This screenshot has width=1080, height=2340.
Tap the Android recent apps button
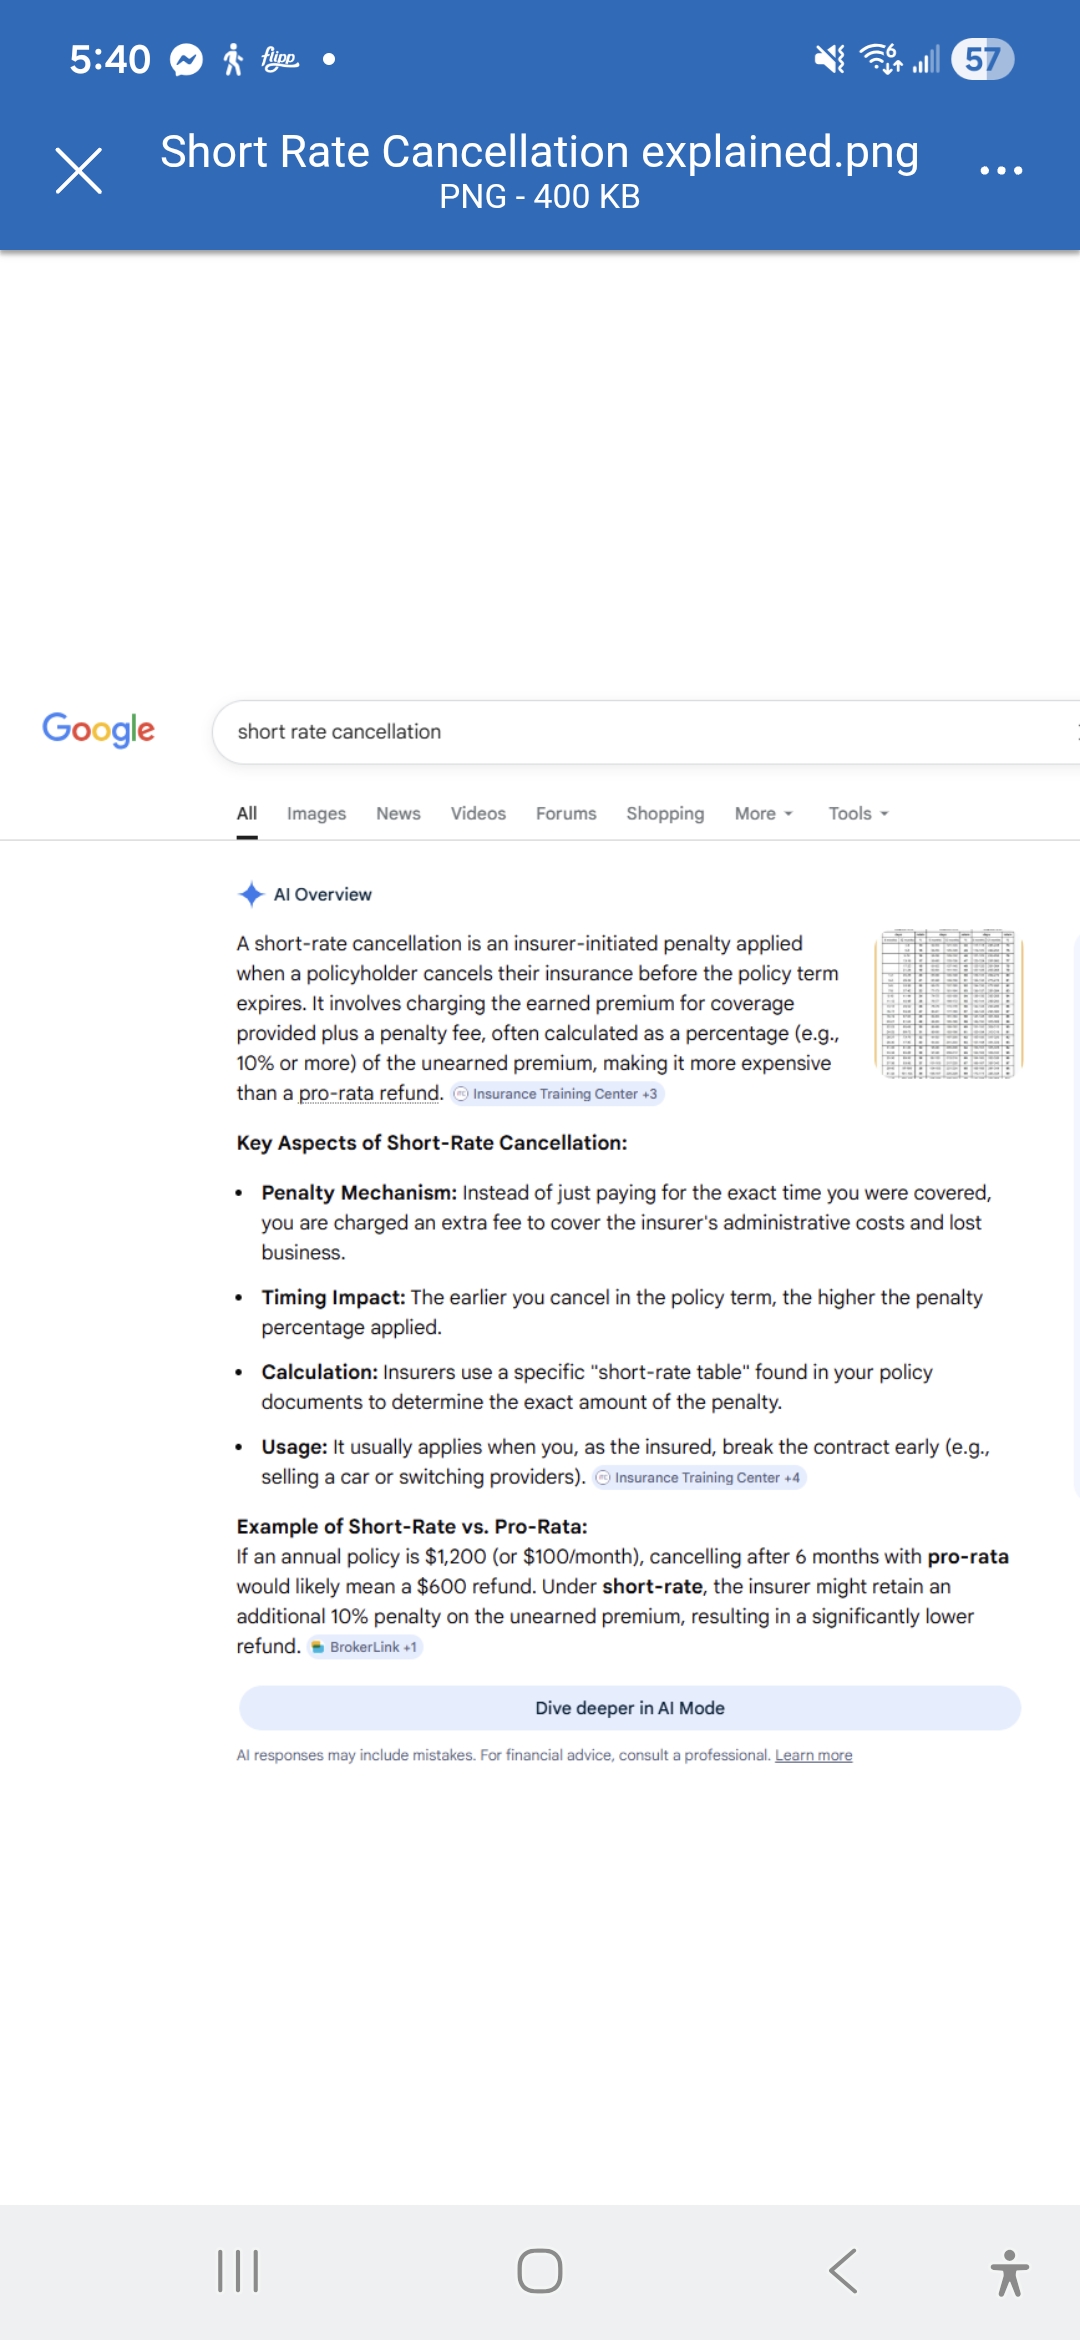coord(238,2270)
